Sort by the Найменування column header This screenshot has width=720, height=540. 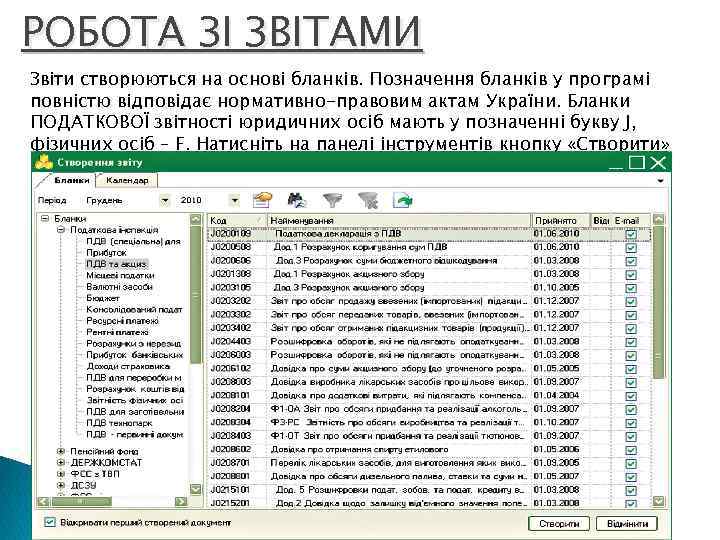(399, 221)
